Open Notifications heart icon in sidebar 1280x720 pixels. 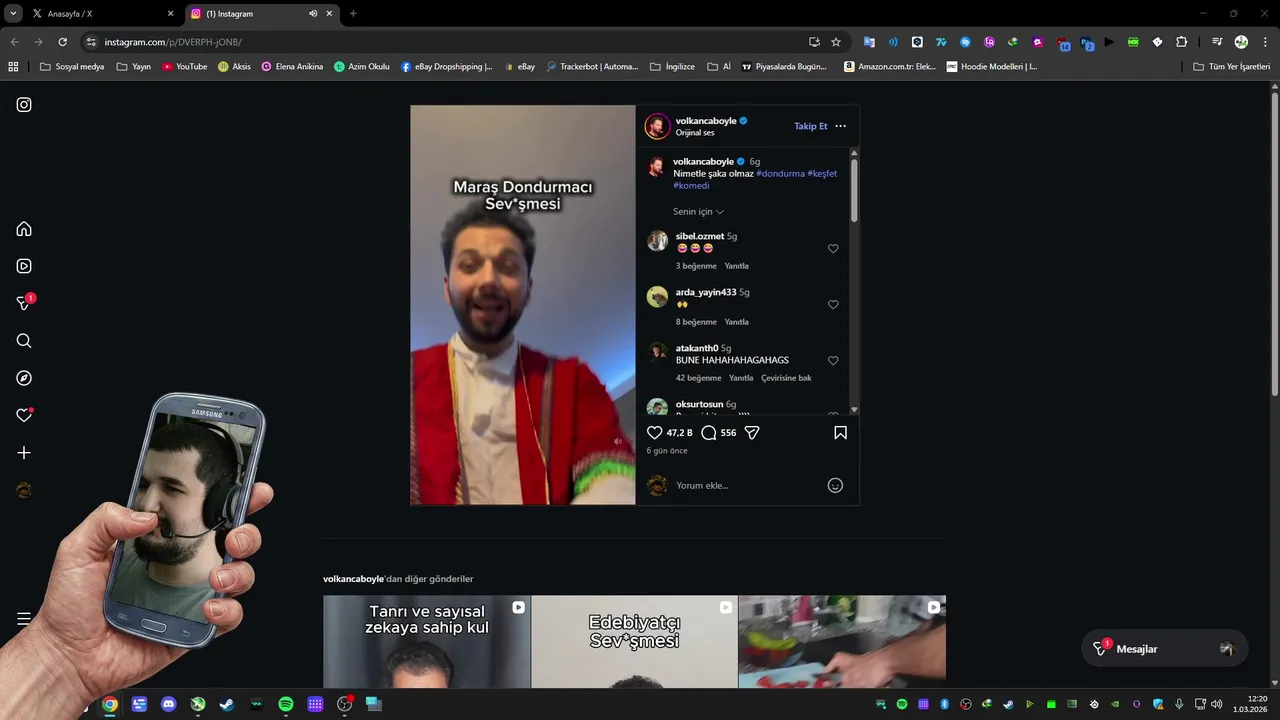(x=24, y=415)
